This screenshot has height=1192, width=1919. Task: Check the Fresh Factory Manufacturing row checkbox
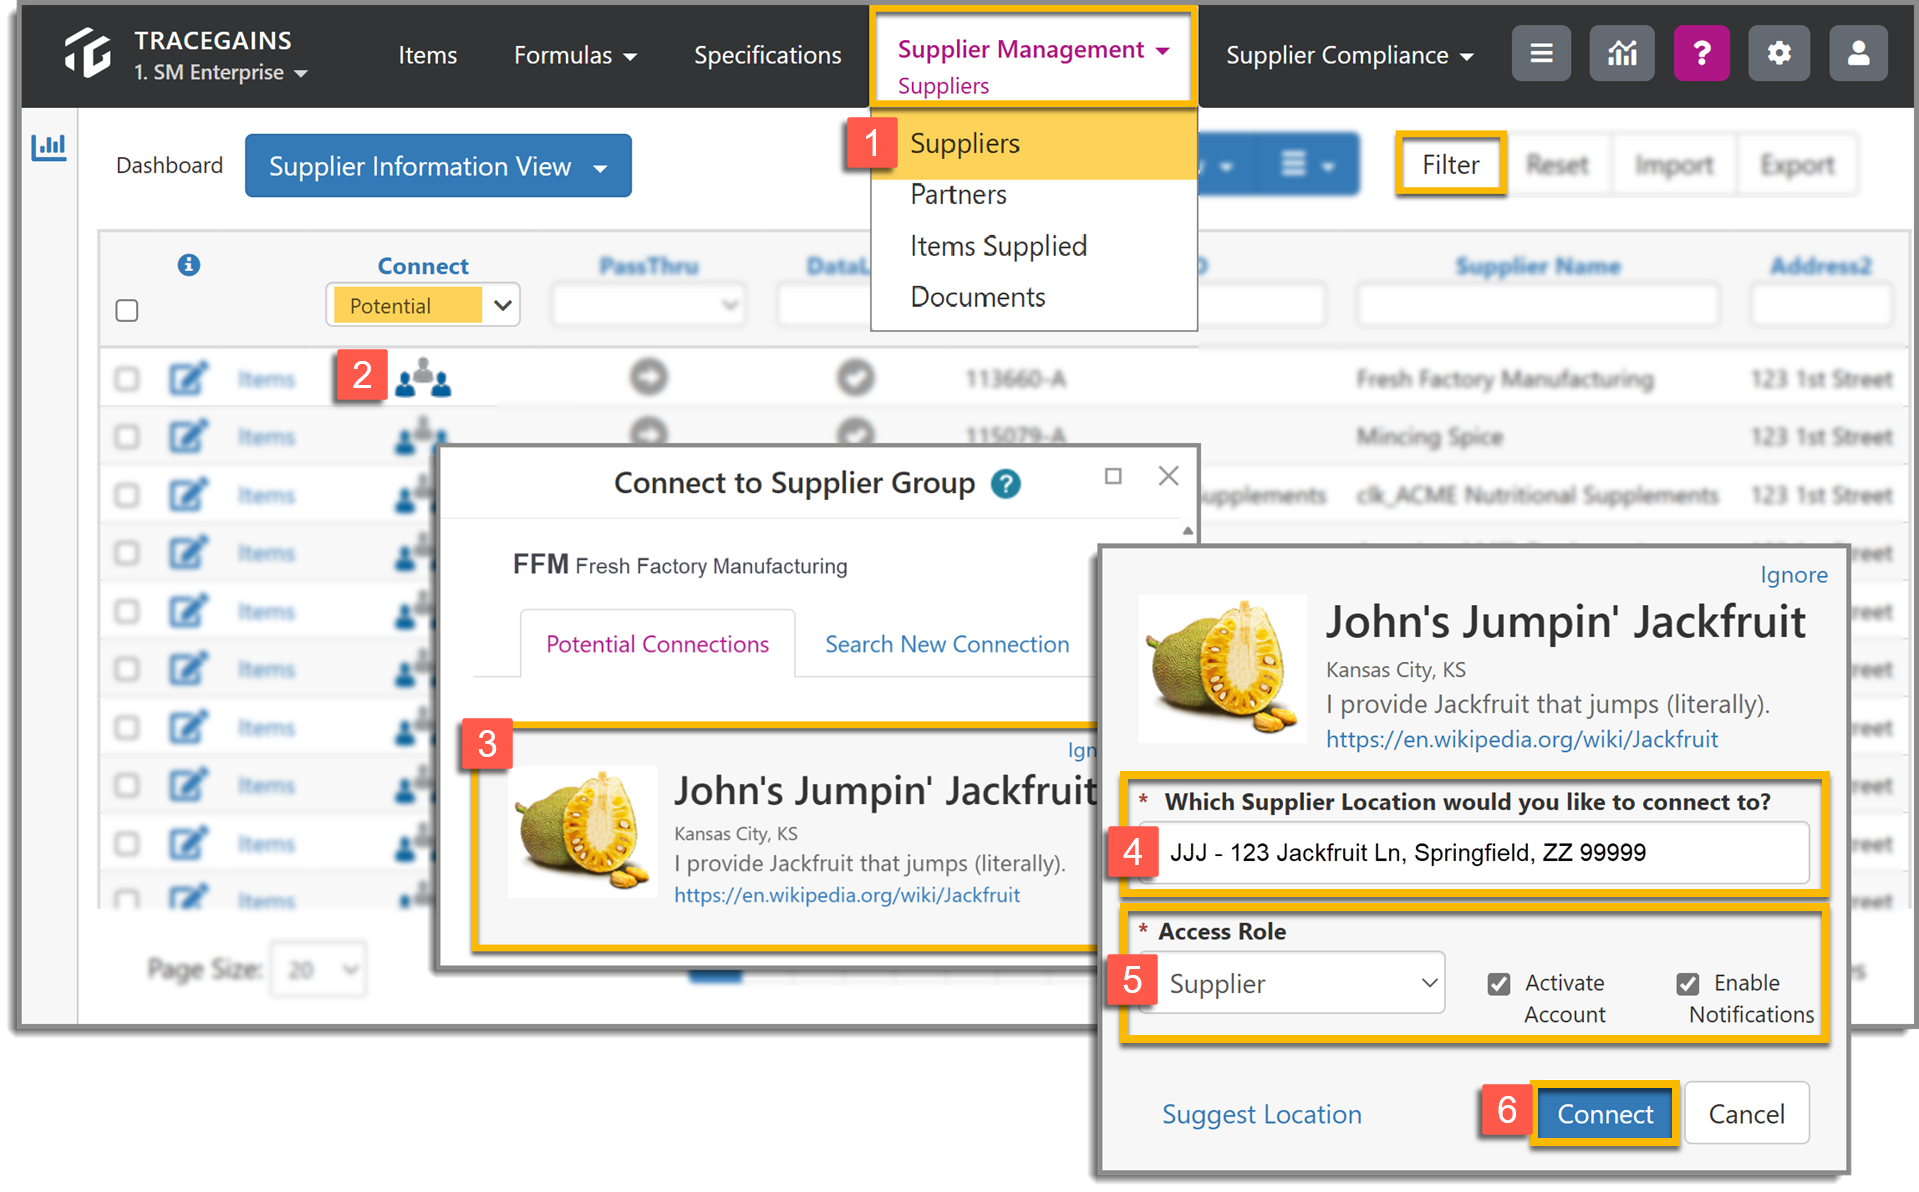pos(127,379)
